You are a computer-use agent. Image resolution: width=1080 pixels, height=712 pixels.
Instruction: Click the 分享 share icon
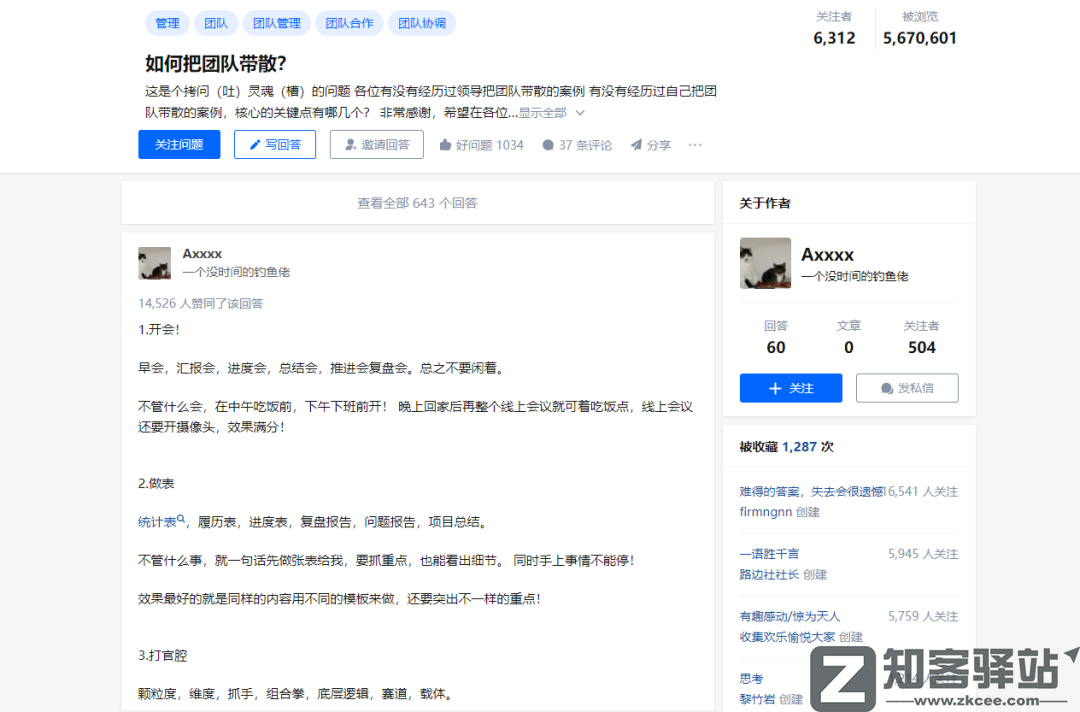636,145
